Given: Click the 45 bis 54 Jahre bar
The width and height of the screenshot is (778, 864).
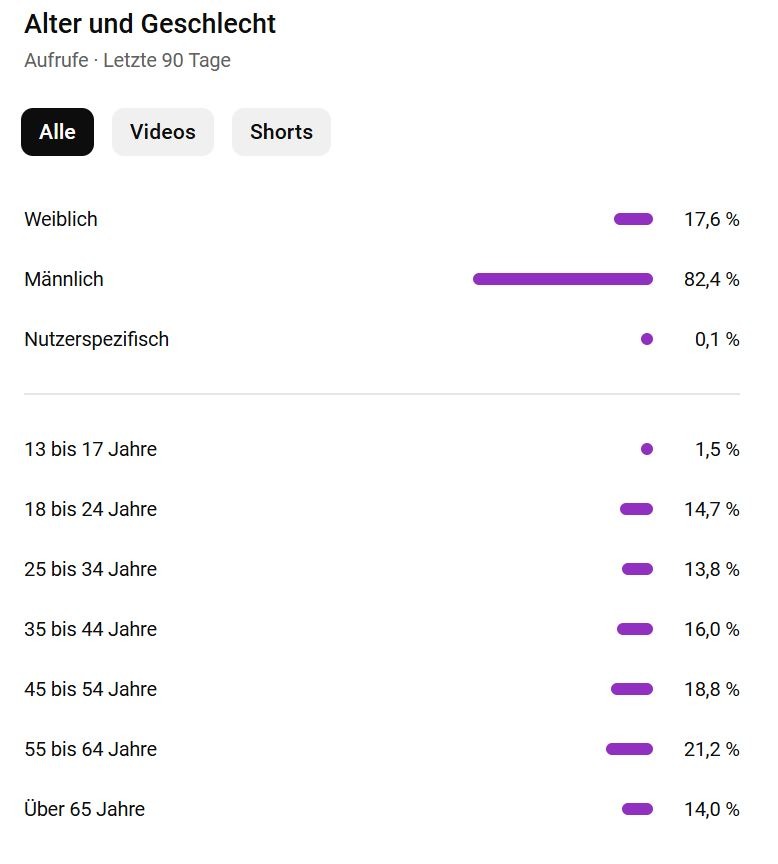Looking at the screenshot, I should tap(632, 689).
